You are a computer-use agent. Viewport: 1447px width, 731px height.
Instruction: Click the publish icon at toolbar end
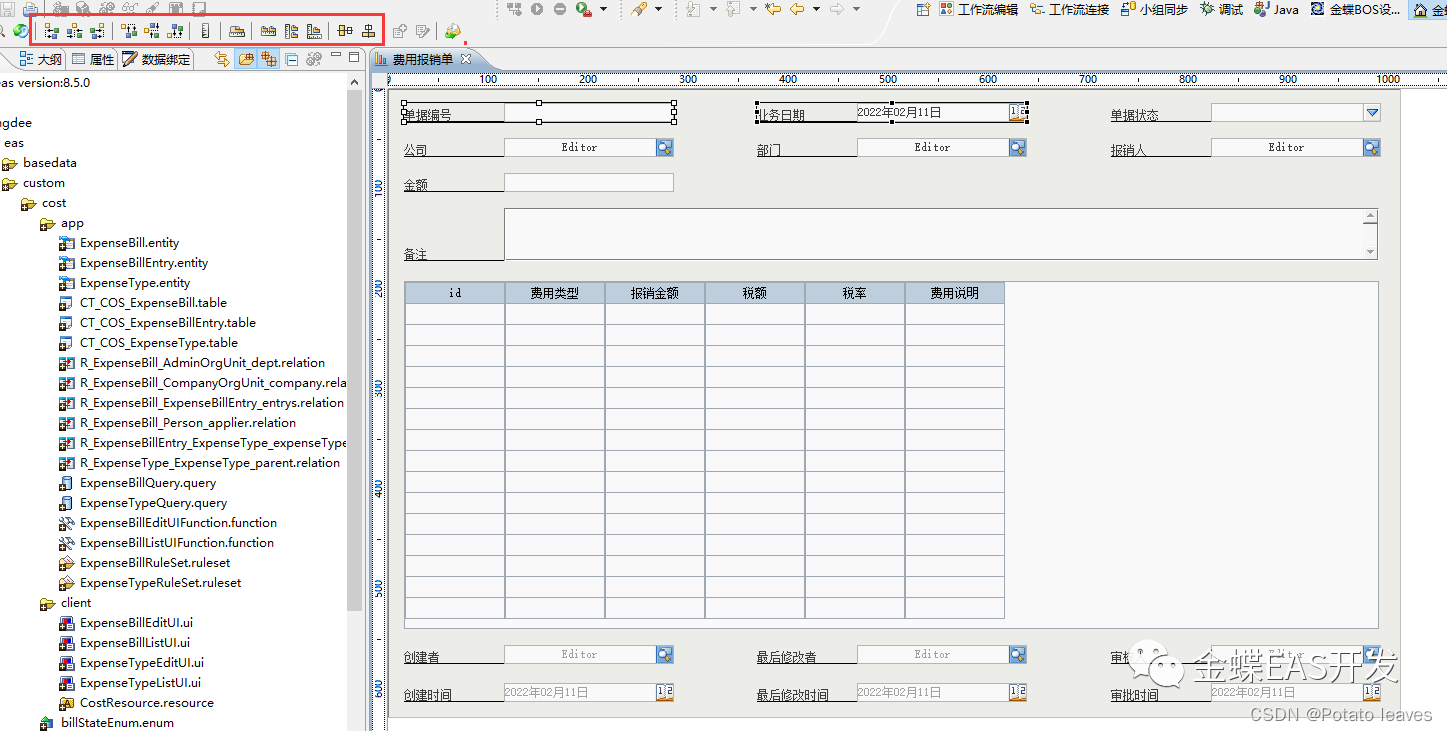coord(453,31)
